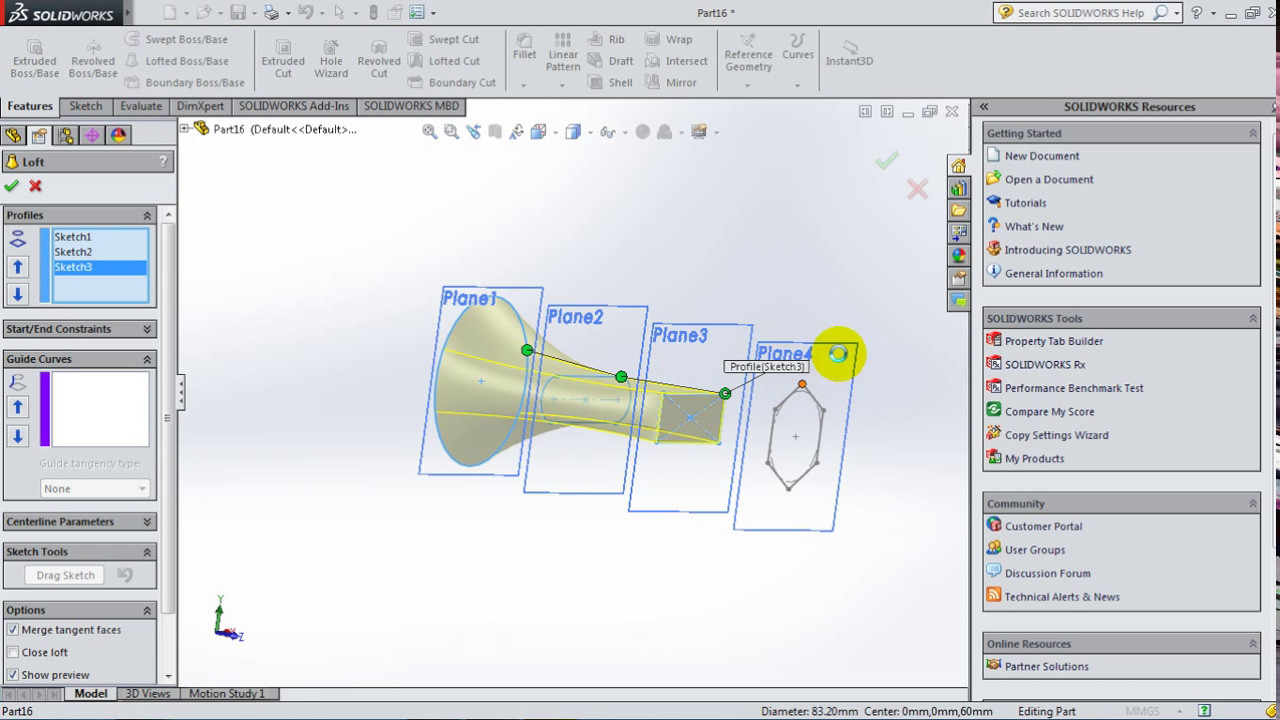The height and width of the screenshot is (720, 1280).
Task: Accept the Loft with the green checkmark
Action: [x=11, y=186]
